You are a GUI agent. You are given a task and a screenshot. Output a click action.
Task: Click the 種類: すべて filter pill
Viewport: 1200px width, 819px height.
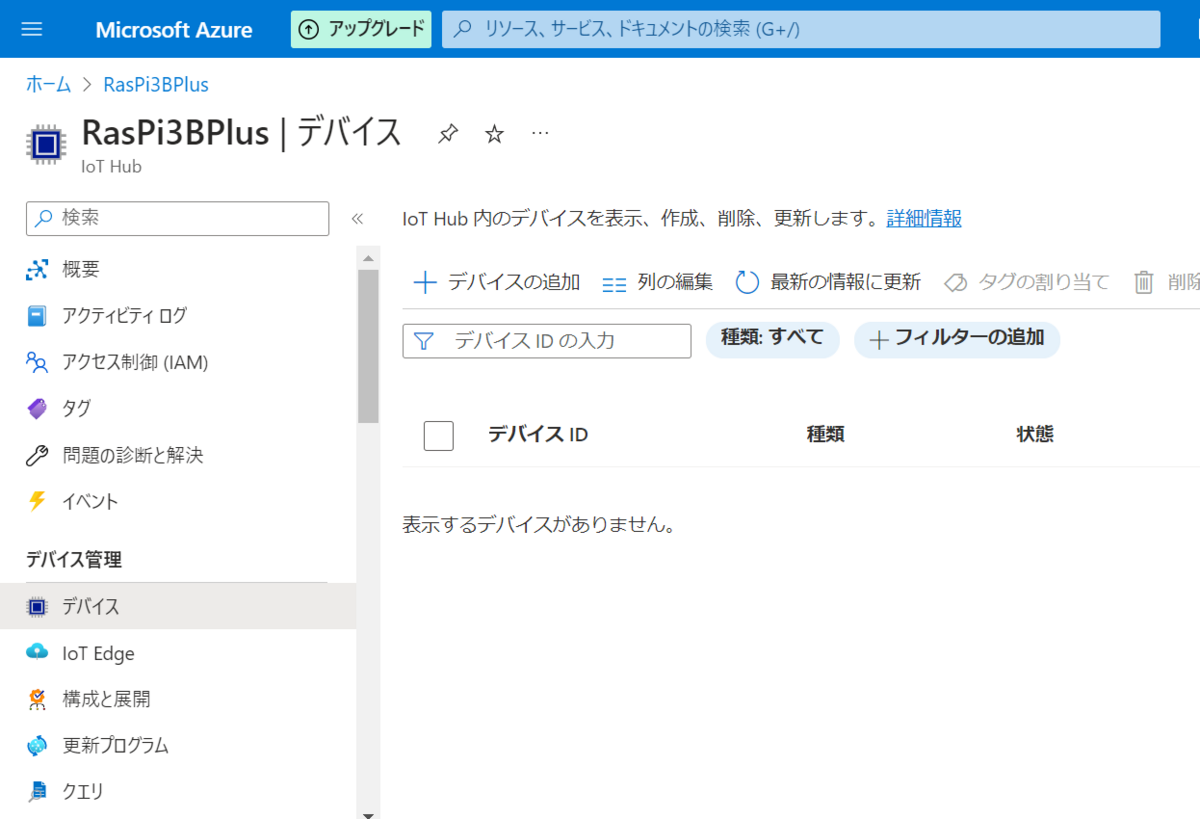[x=773, y=339]
